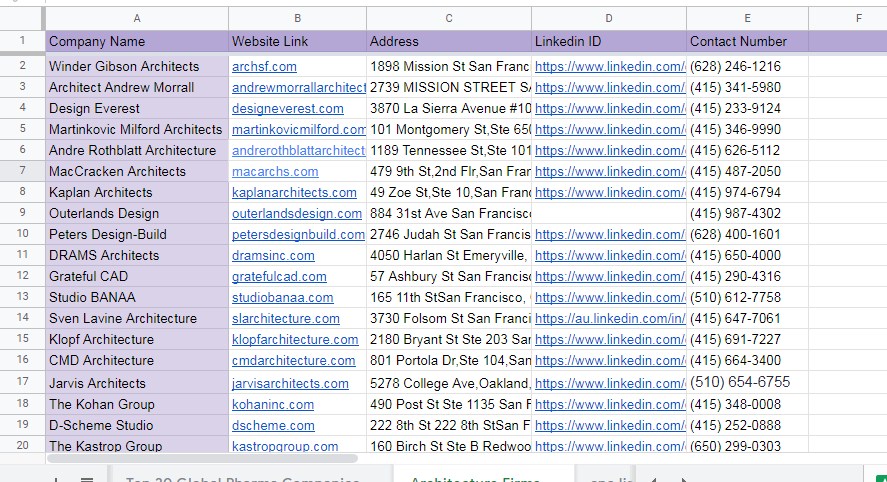Image resolution: width=887 pixels, height=482 pixels.
Task: Click the horizontal scrollbar thumb
Action: 202,458
